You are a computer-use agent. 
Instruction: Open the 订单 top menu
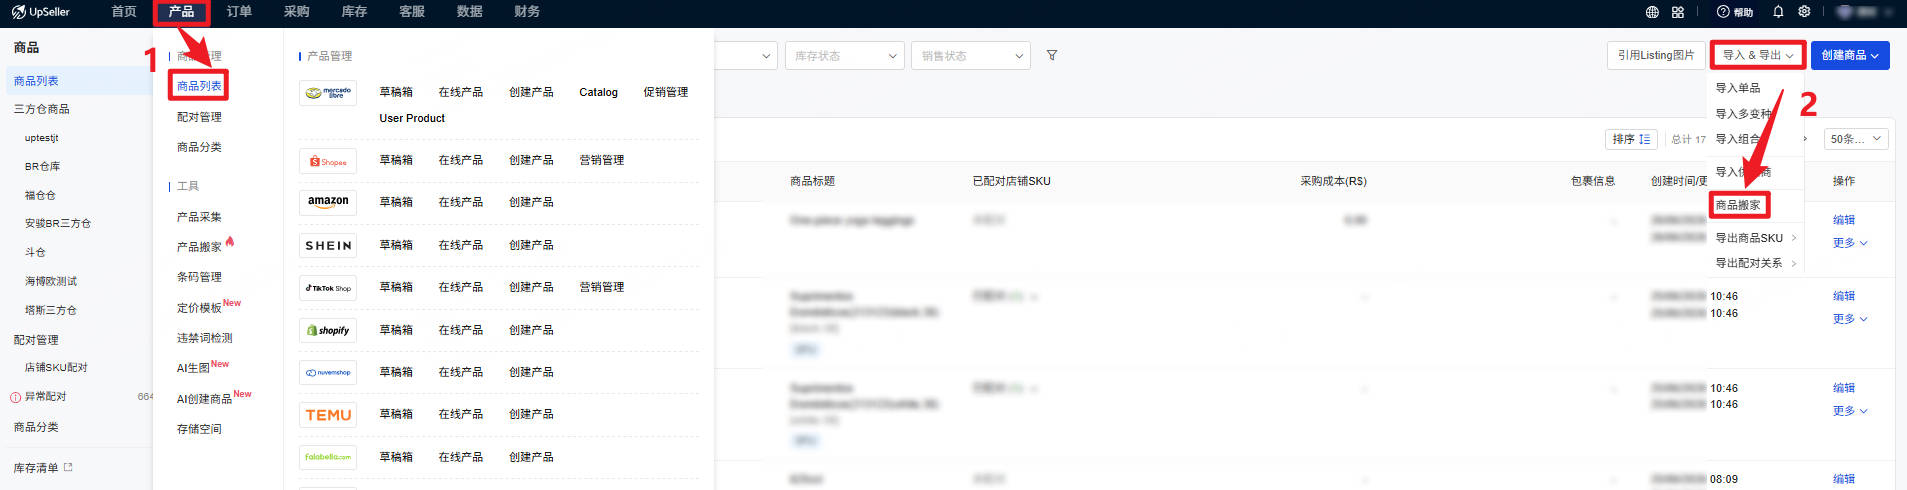pos(239,12)
